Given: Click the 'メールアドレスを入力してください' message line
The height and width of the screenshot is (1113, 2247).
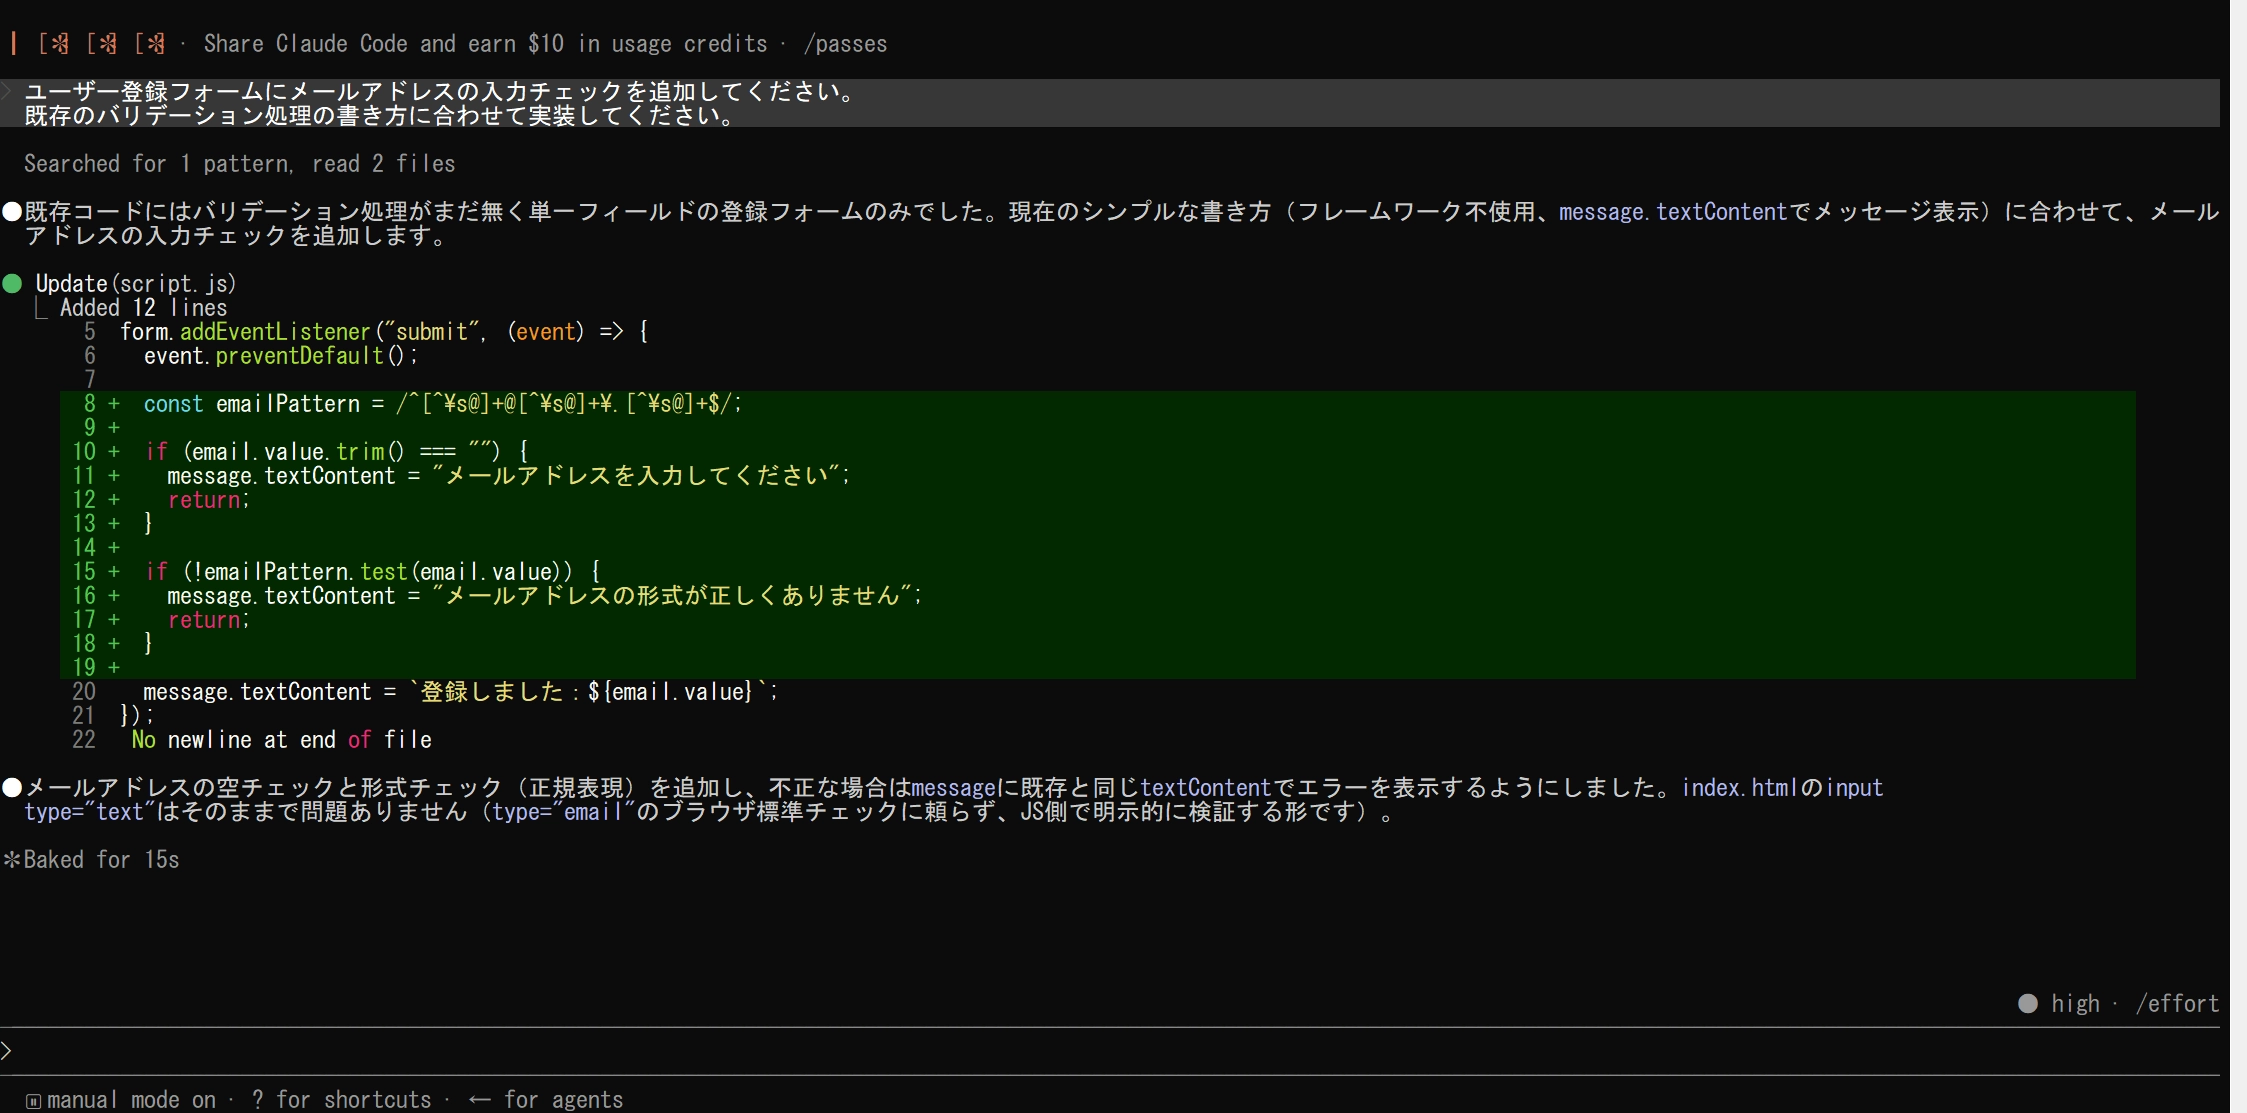Looking at the screenshot, I should coord(508,476).
